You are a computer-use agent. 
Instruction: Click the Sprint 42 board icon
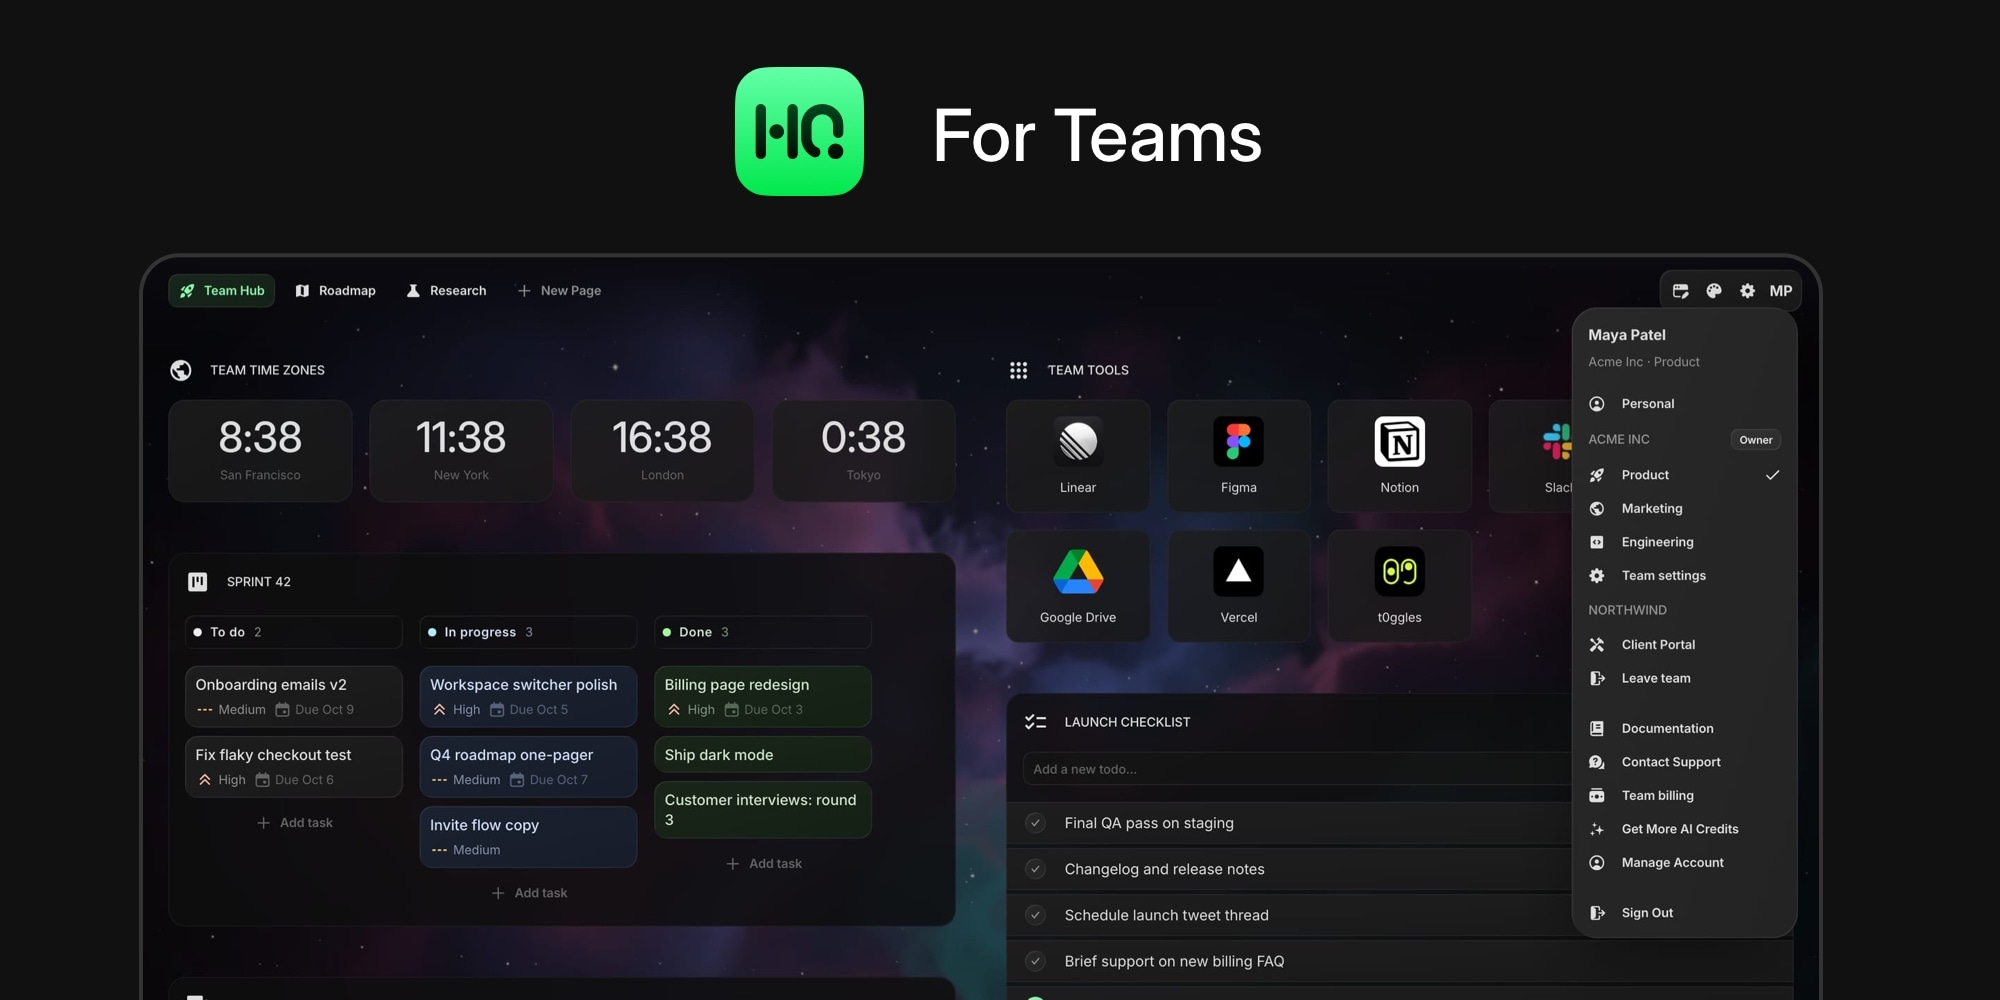(x=198, y=582)
